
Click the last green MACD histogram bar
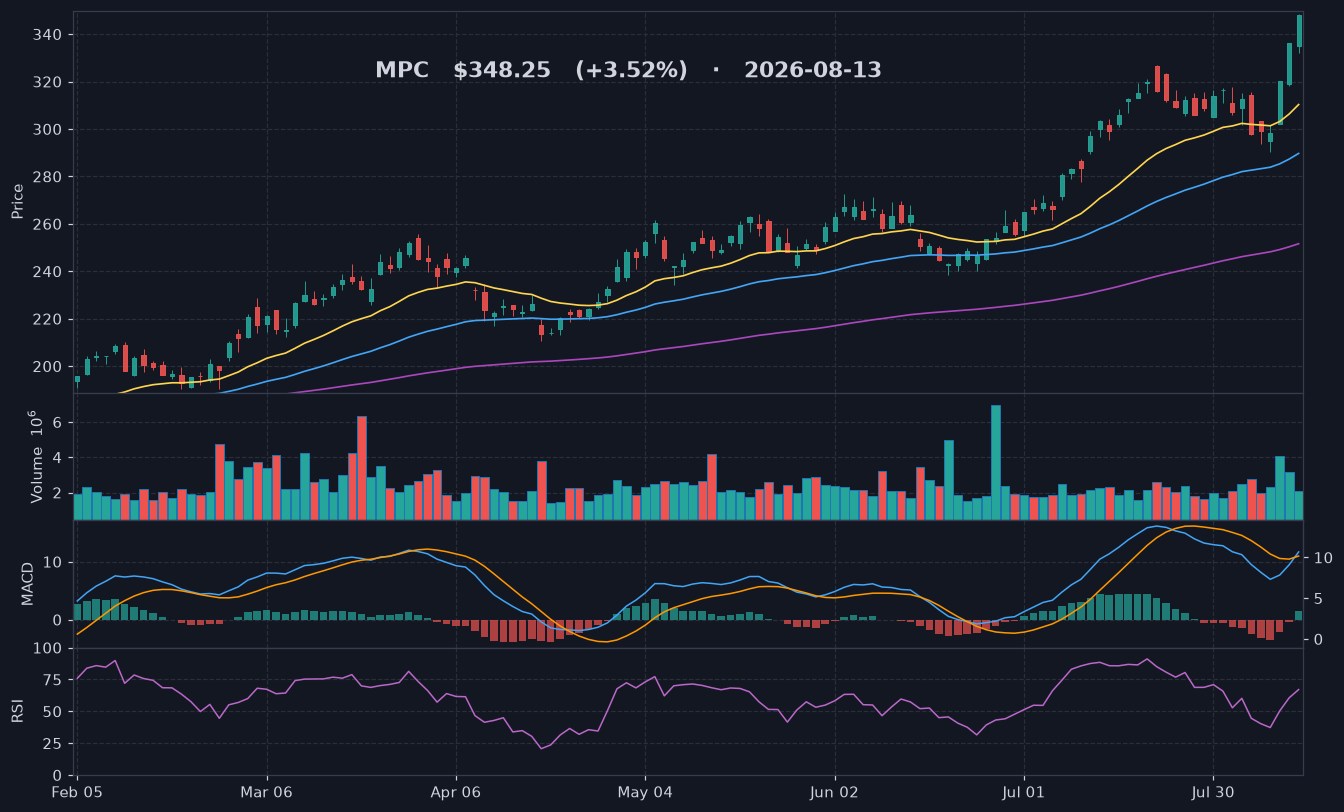tap(1299, 615)
